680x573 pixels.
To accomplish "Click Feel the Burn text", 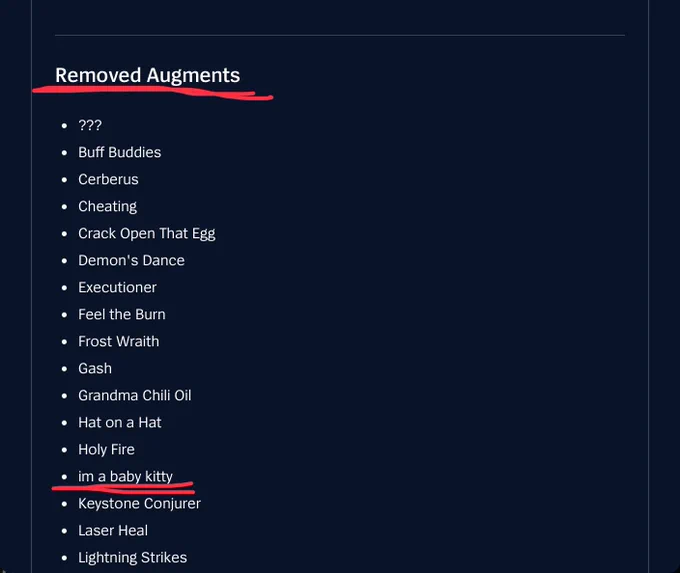I will click(x=122, y=314).
